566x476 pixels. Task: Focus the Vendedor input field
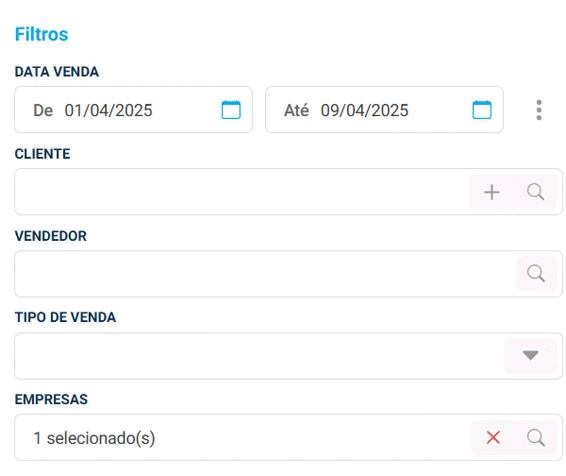[x=265, y=274]
